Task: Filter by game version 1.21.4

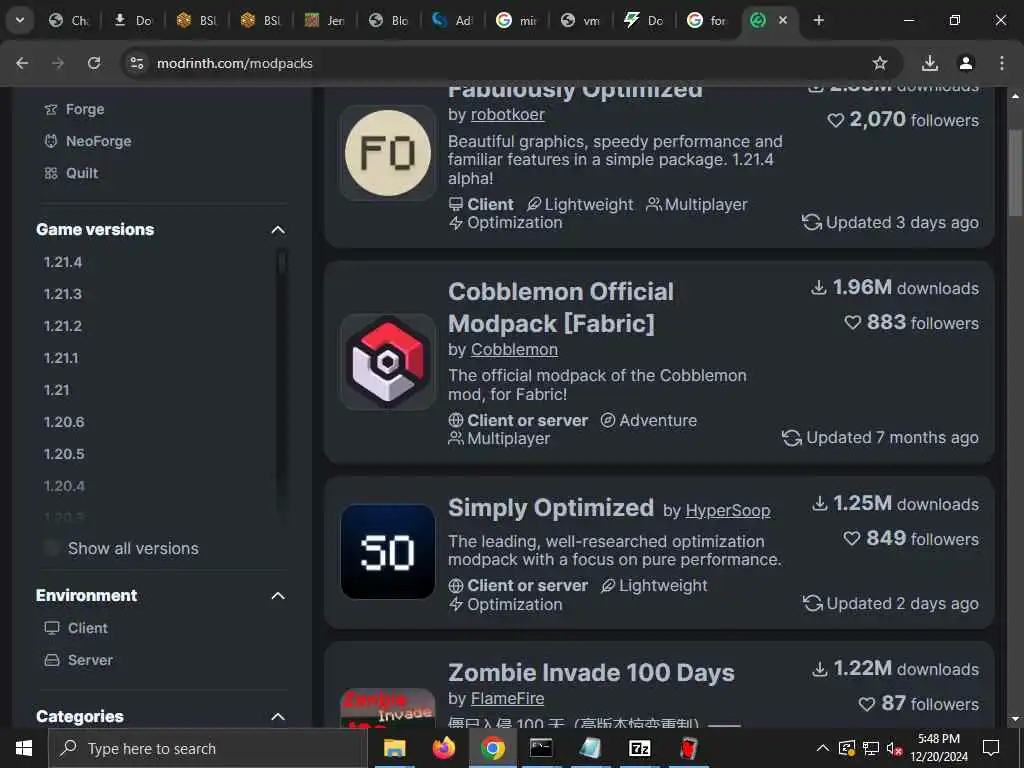Action: coord(63,262)
